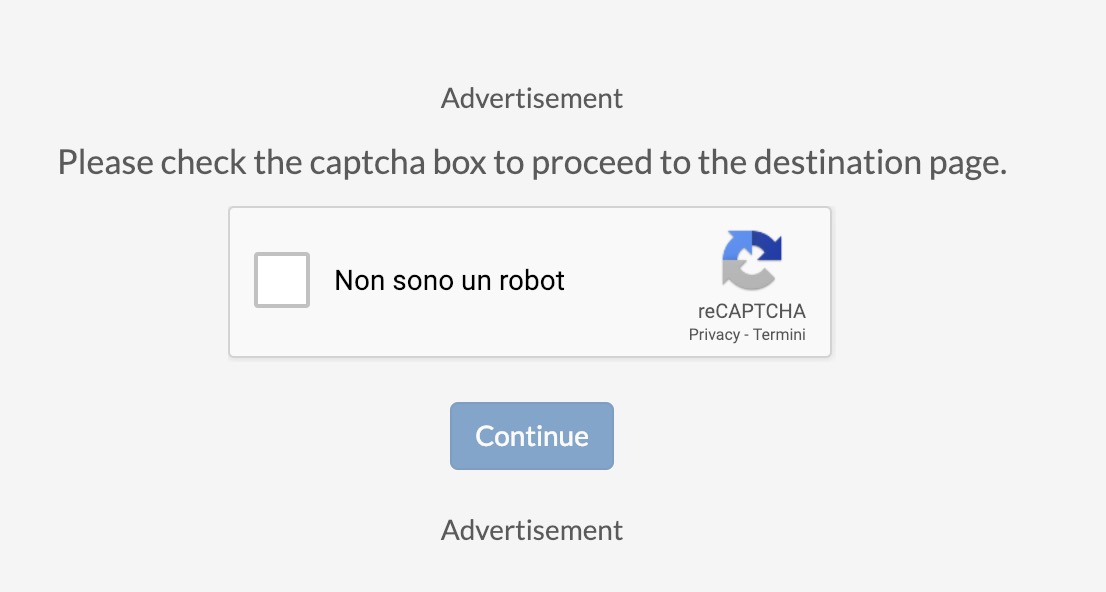
Task: Click the top Advertisement label
Action: pyautogui.click(x=531, y=98)
